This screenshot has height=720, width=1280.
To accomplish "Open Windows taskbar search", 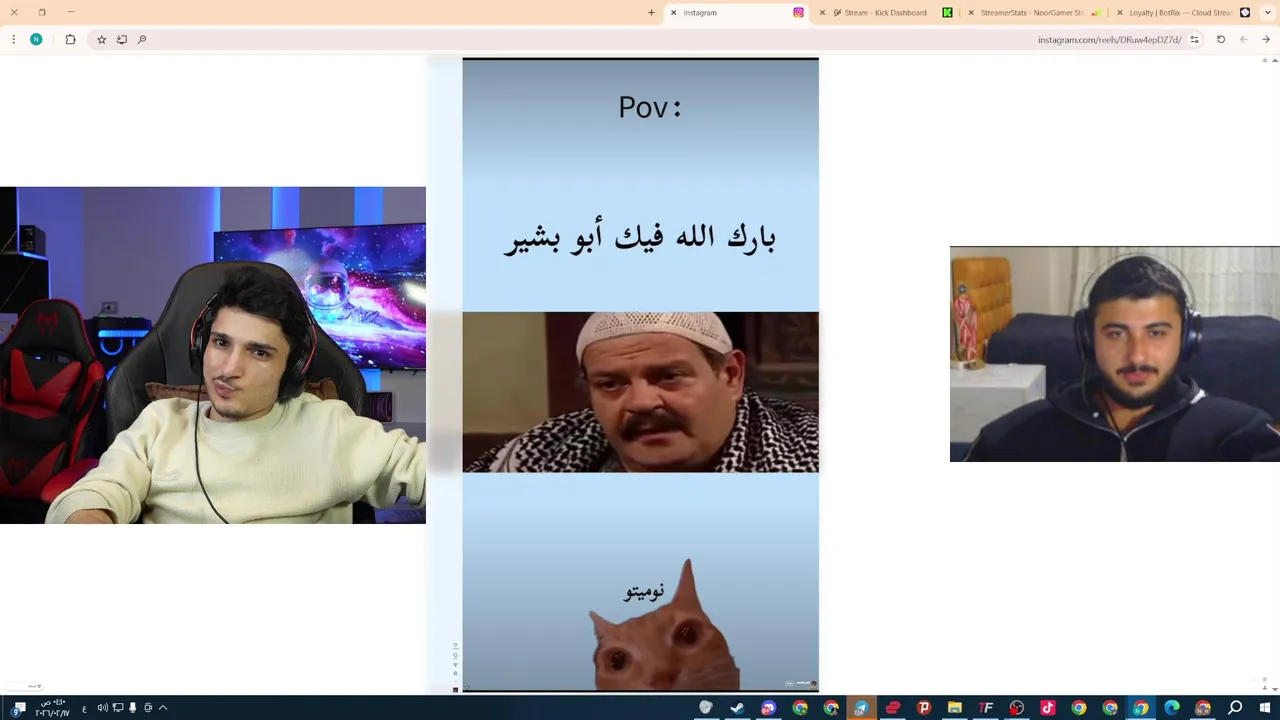I will point(1235,708).
